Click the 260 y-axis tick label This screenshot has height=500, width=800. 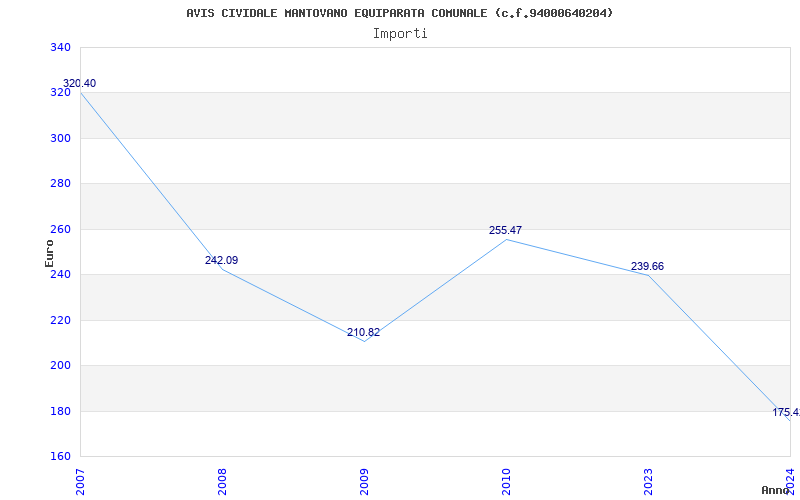tap(60, 229)
